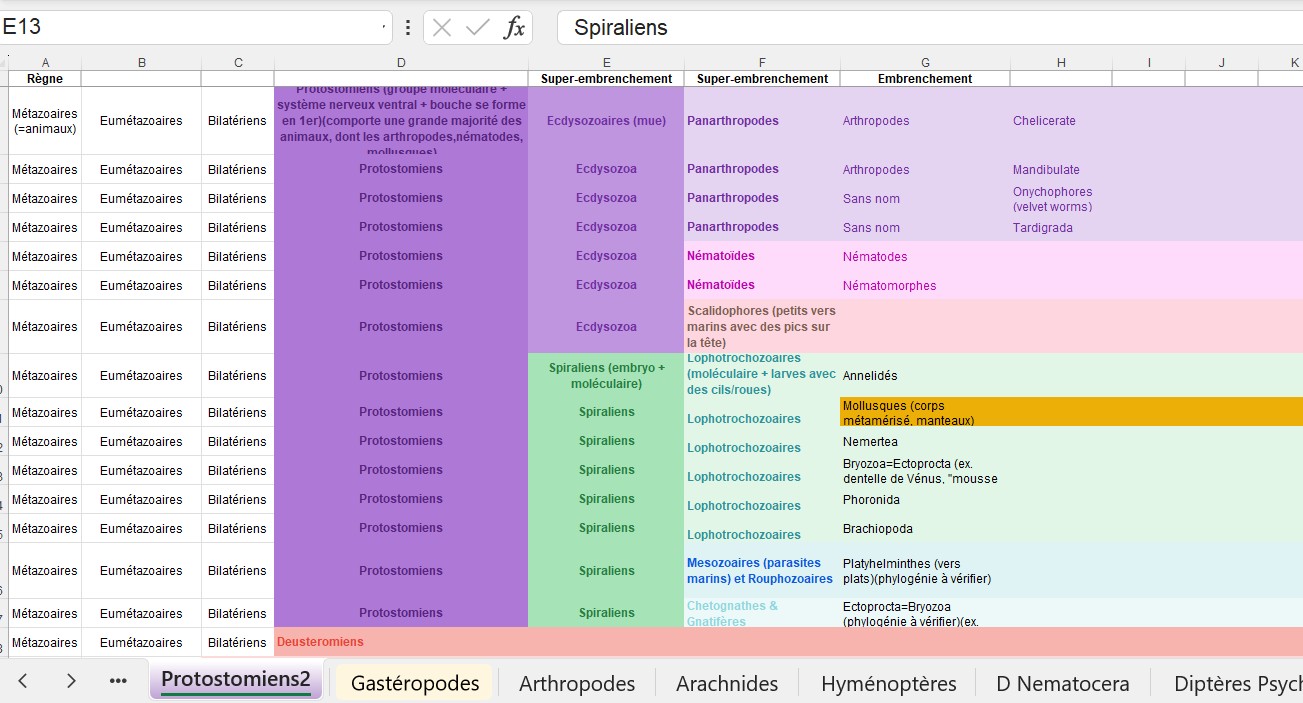Switch to Hyménoptères sheet tab
Viewport: 1303px width, 703px height.
(889, 684)
